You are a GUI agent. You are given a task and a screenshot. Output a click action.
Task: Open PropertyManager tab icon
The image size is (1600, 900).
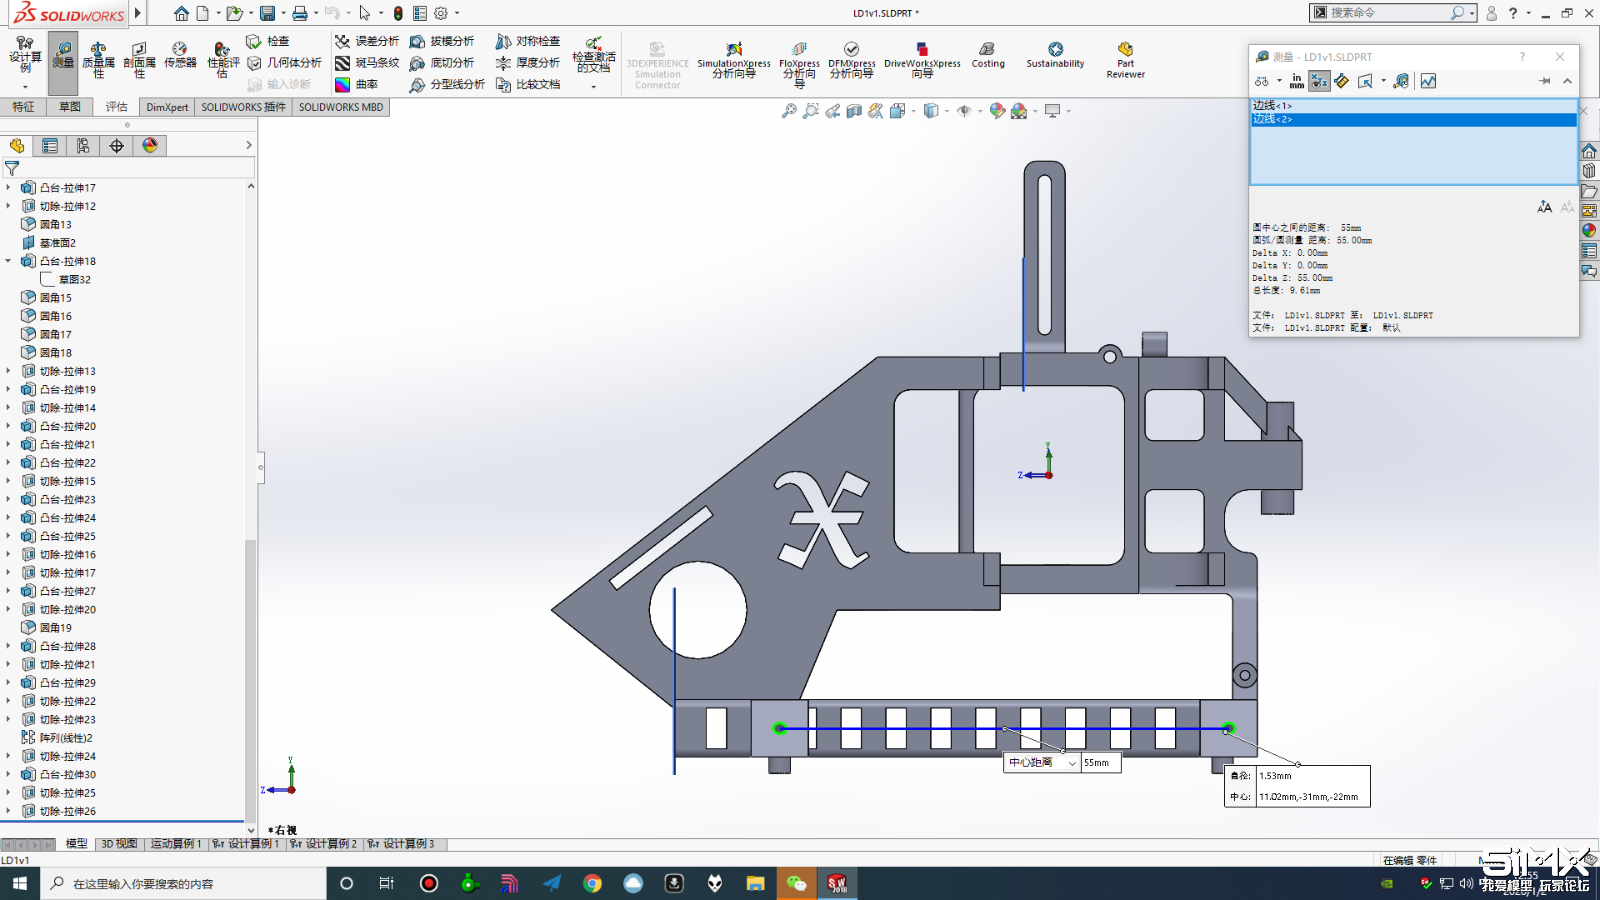pos(50,146)
